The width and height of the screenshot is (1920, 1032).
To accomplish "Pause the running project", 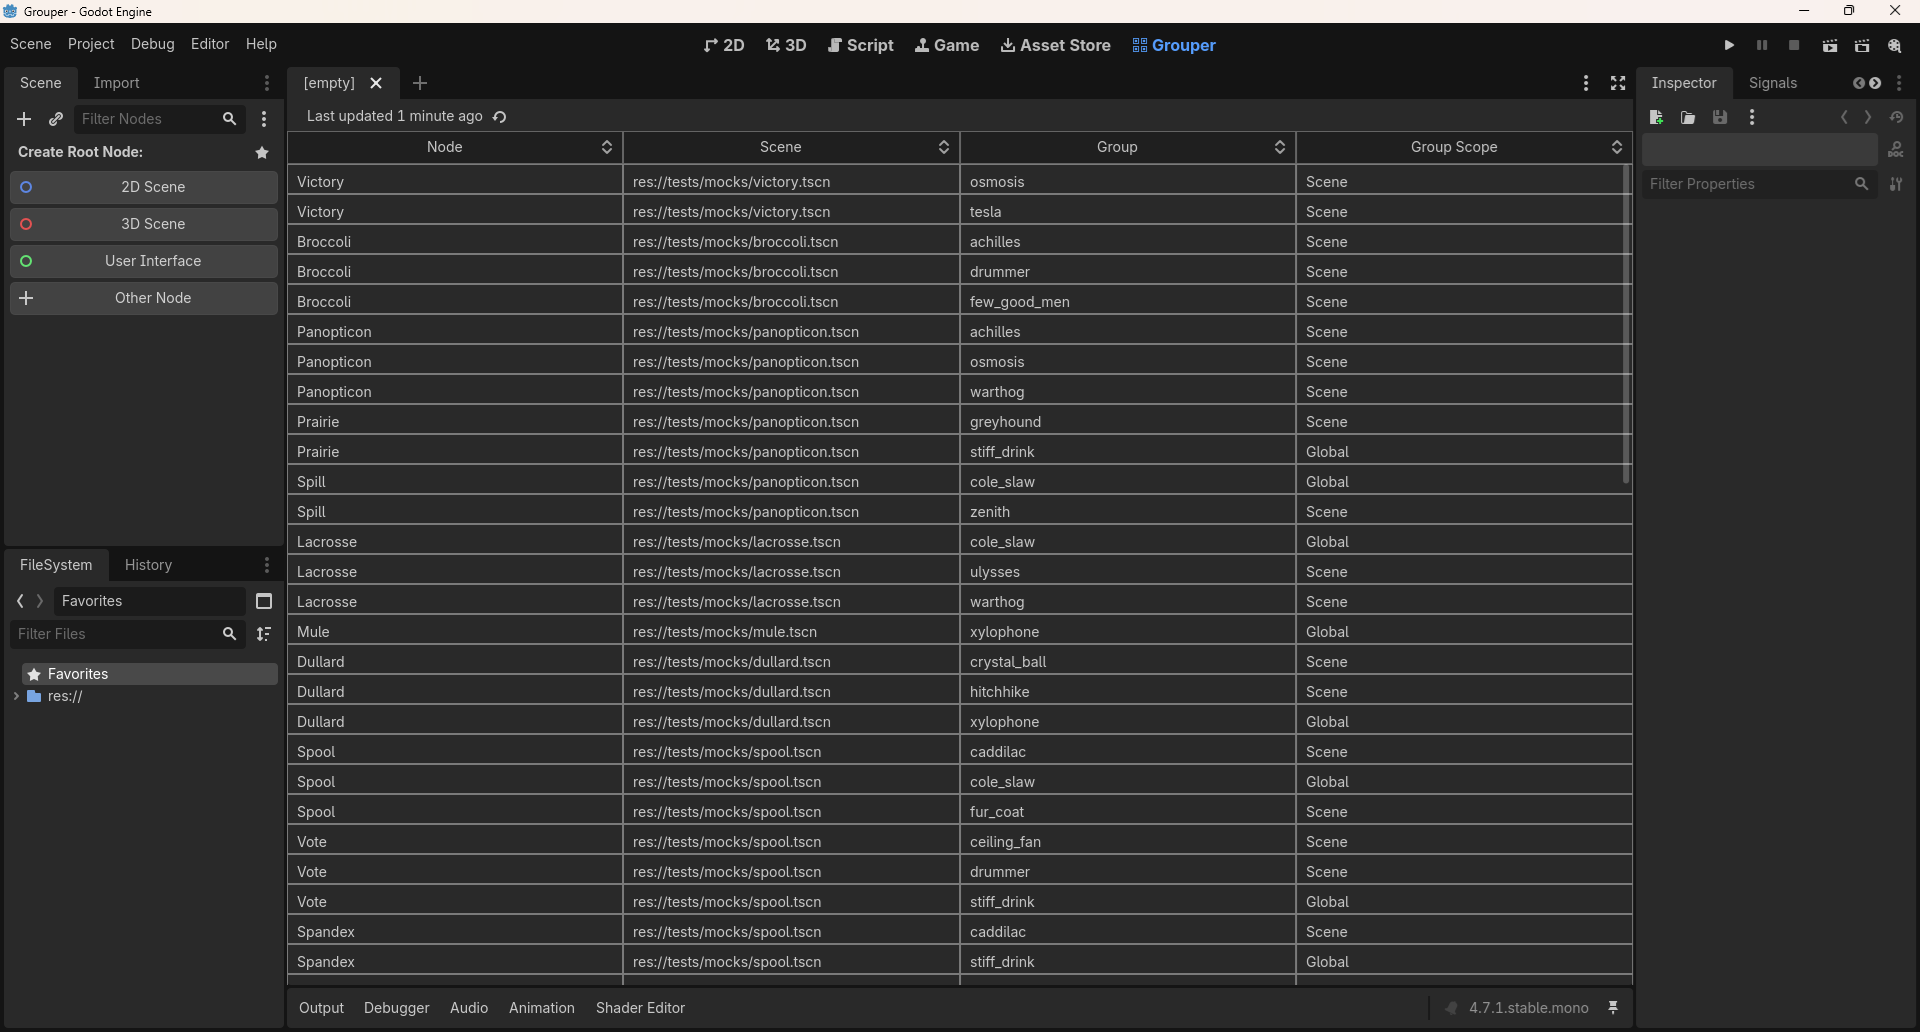I will point(1762,45).
